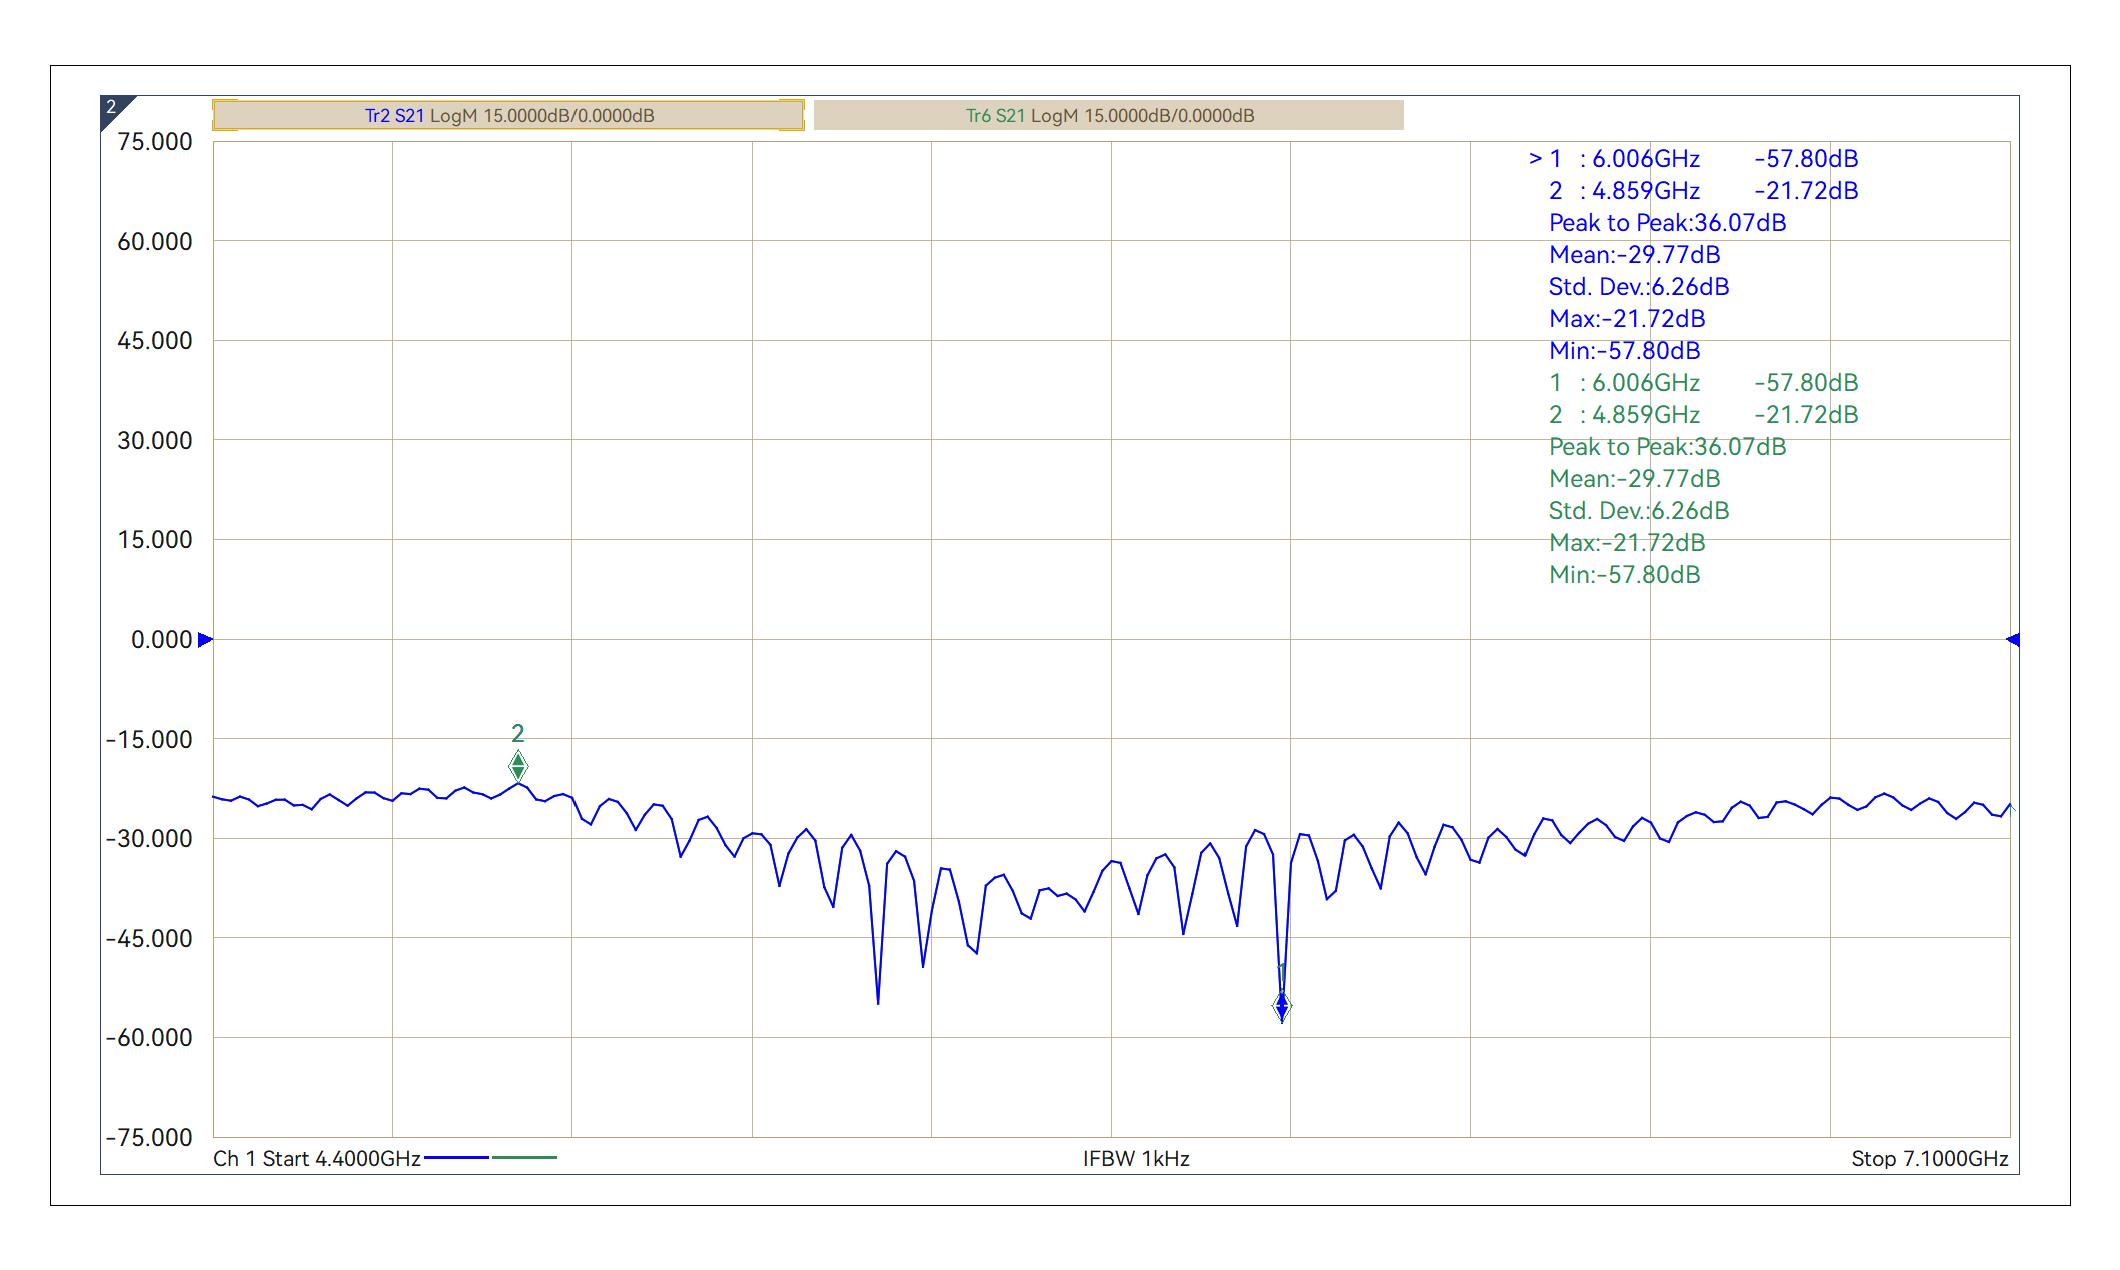Click green Peak to Peak:36.07dB readout
This screenshot has height=1270, width=2120.
(1667, 446)
